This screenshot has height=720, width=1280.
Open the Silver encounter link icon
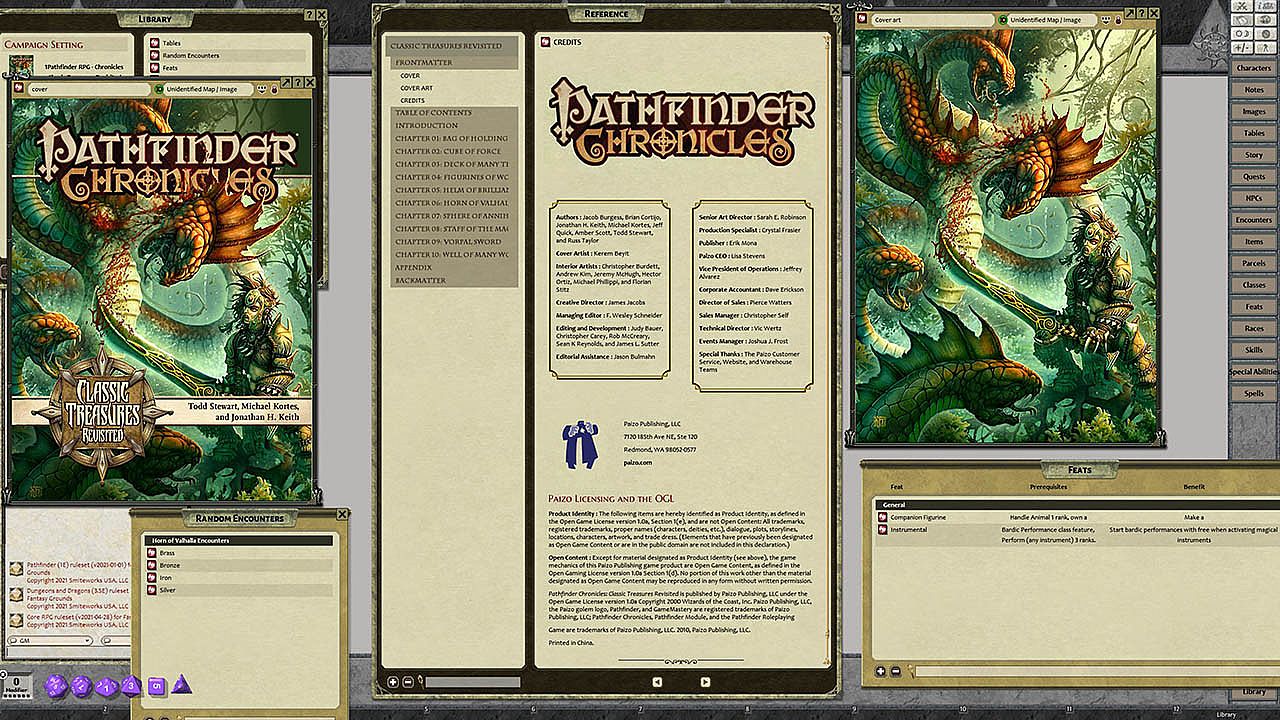tap(151, 590)
